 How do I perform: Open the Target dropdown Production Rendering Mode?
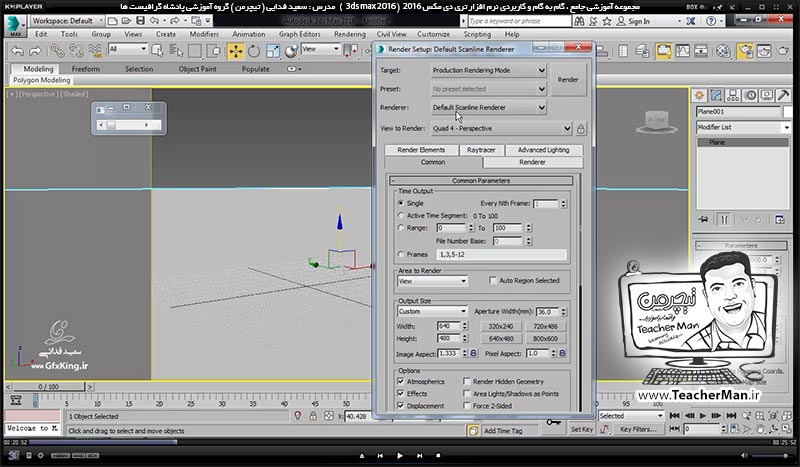(489, 70)
